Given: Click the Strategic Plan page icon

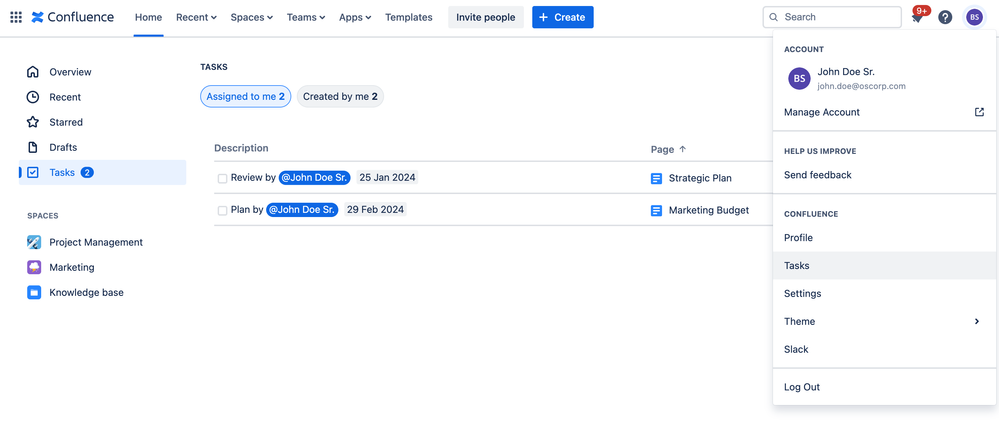Looking at the screenshot, I should 656,178.
